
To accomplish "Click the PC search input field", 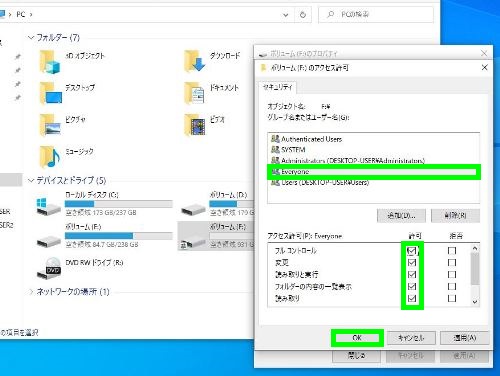I will click(x=376, y=15).
